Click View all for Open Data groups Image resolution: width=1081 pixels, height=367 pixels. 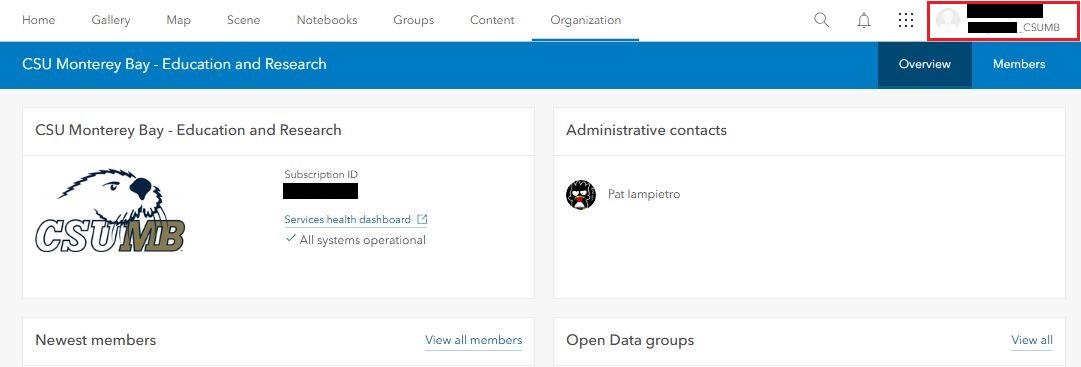tap(1032, 340)
